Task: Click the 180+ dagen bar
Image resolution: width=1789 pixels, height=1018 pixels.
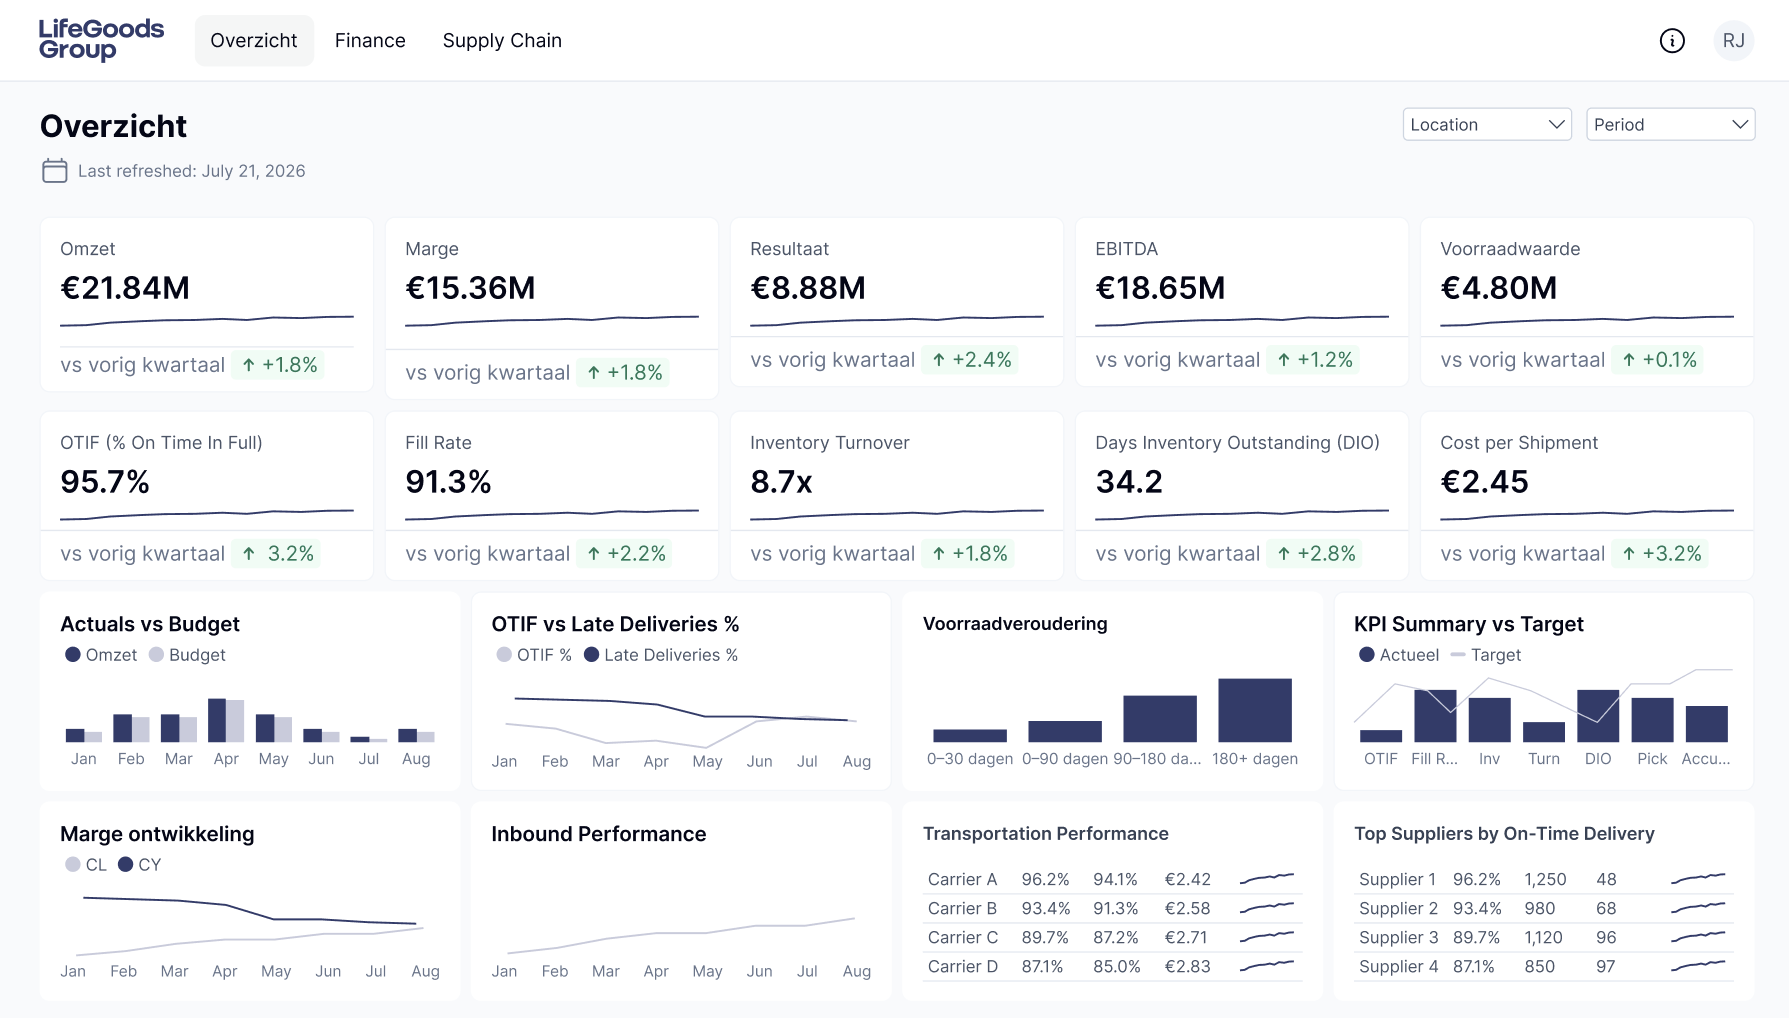Action: pyautogui.click(x=1255, y=710)
